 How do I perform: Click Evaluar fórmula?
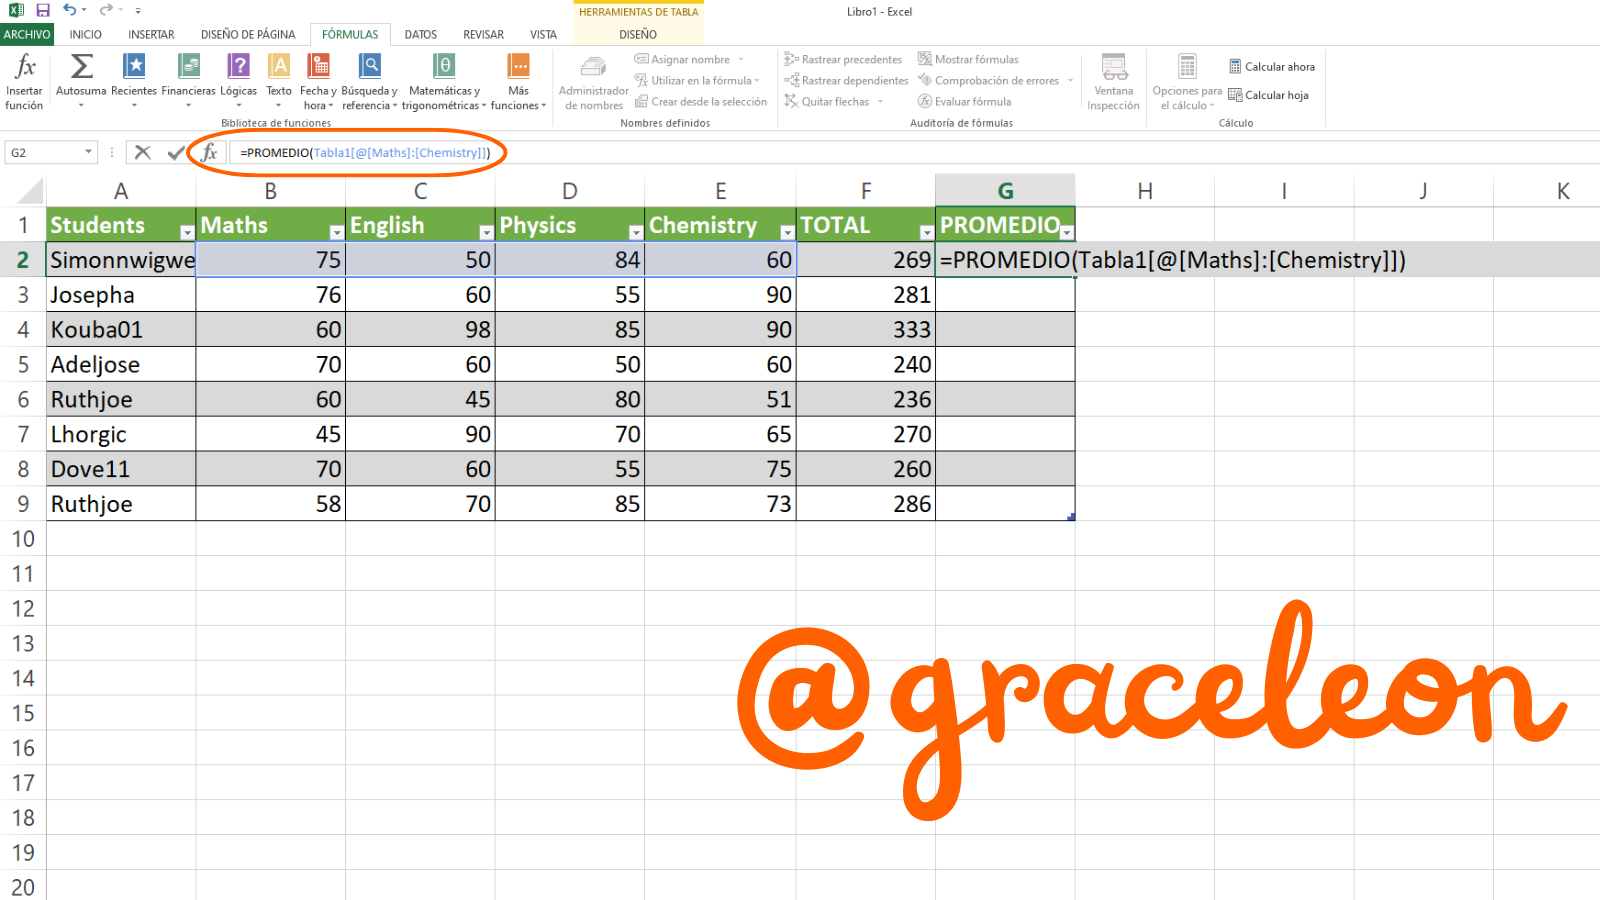(x=964, y=102)
